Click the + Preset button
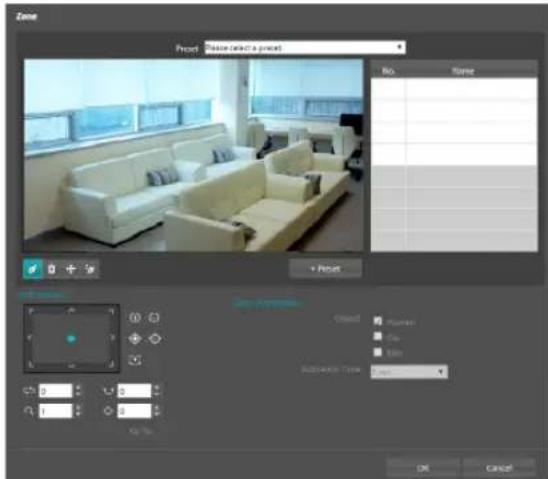This screenshot has width=548, height=479. pos(325,269)
